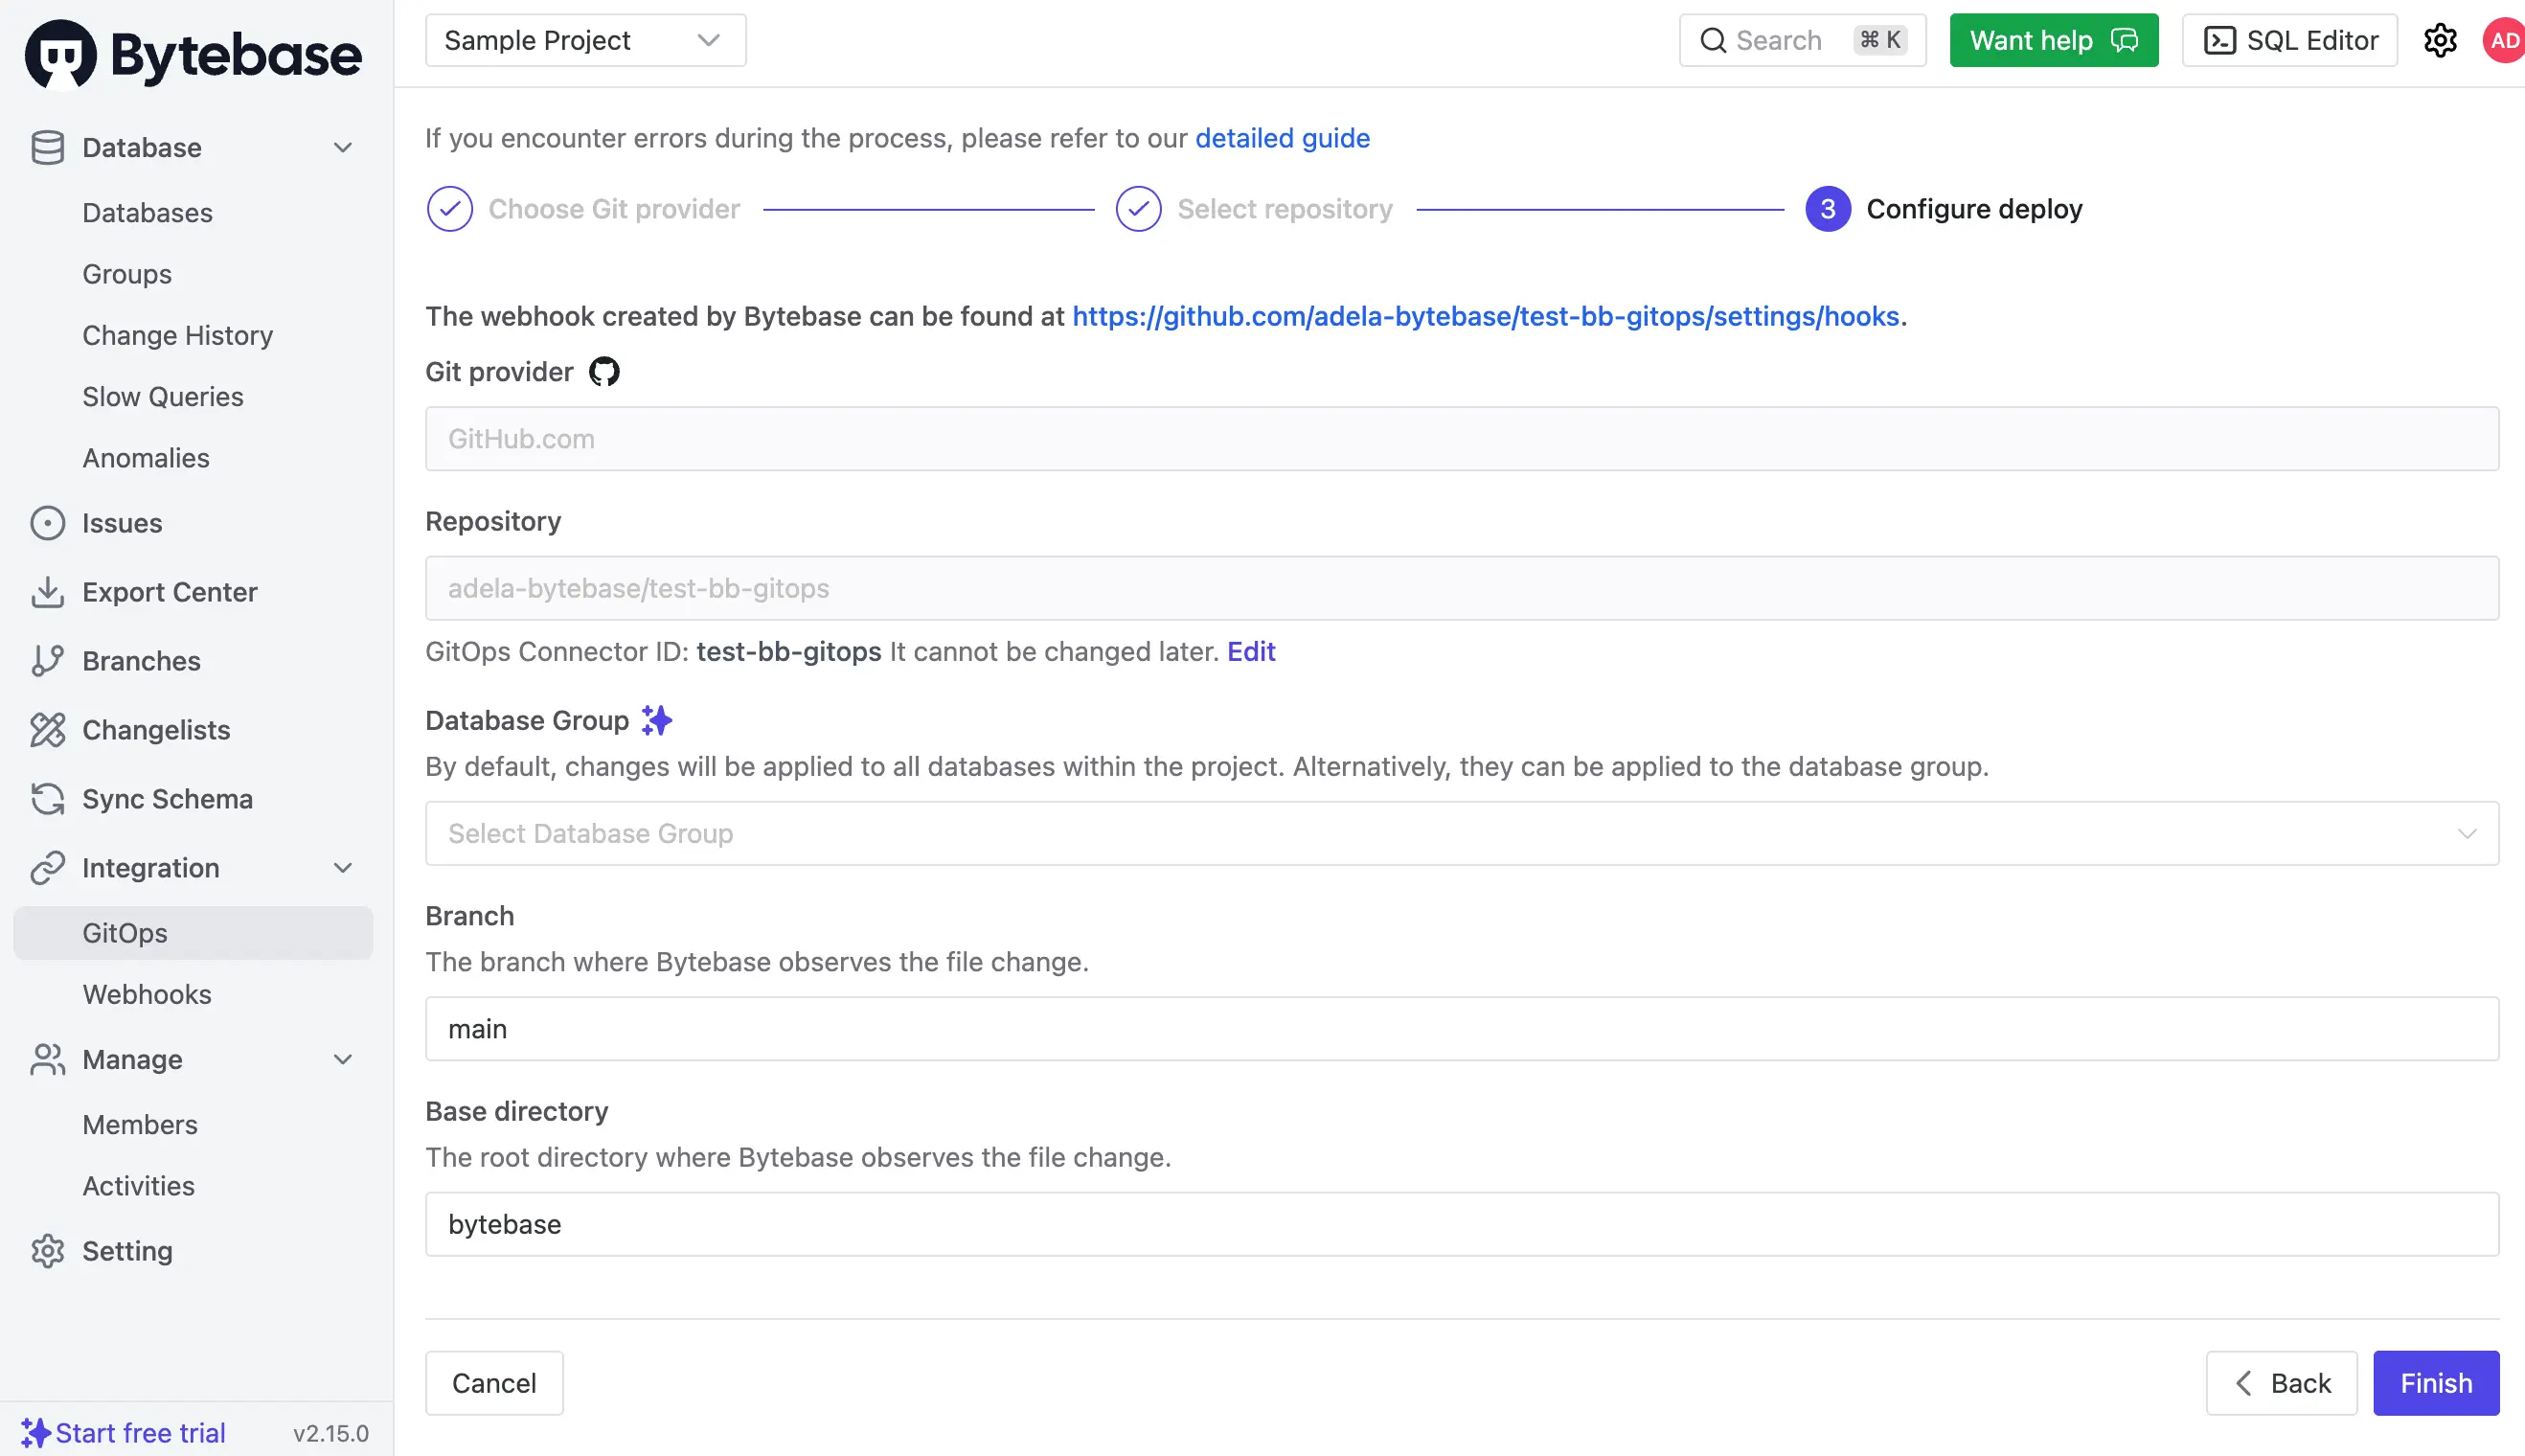The width and height of the screenshot is (2525, 1456).
Task: Click the search magnifier icon
Action: (1713, 40)
